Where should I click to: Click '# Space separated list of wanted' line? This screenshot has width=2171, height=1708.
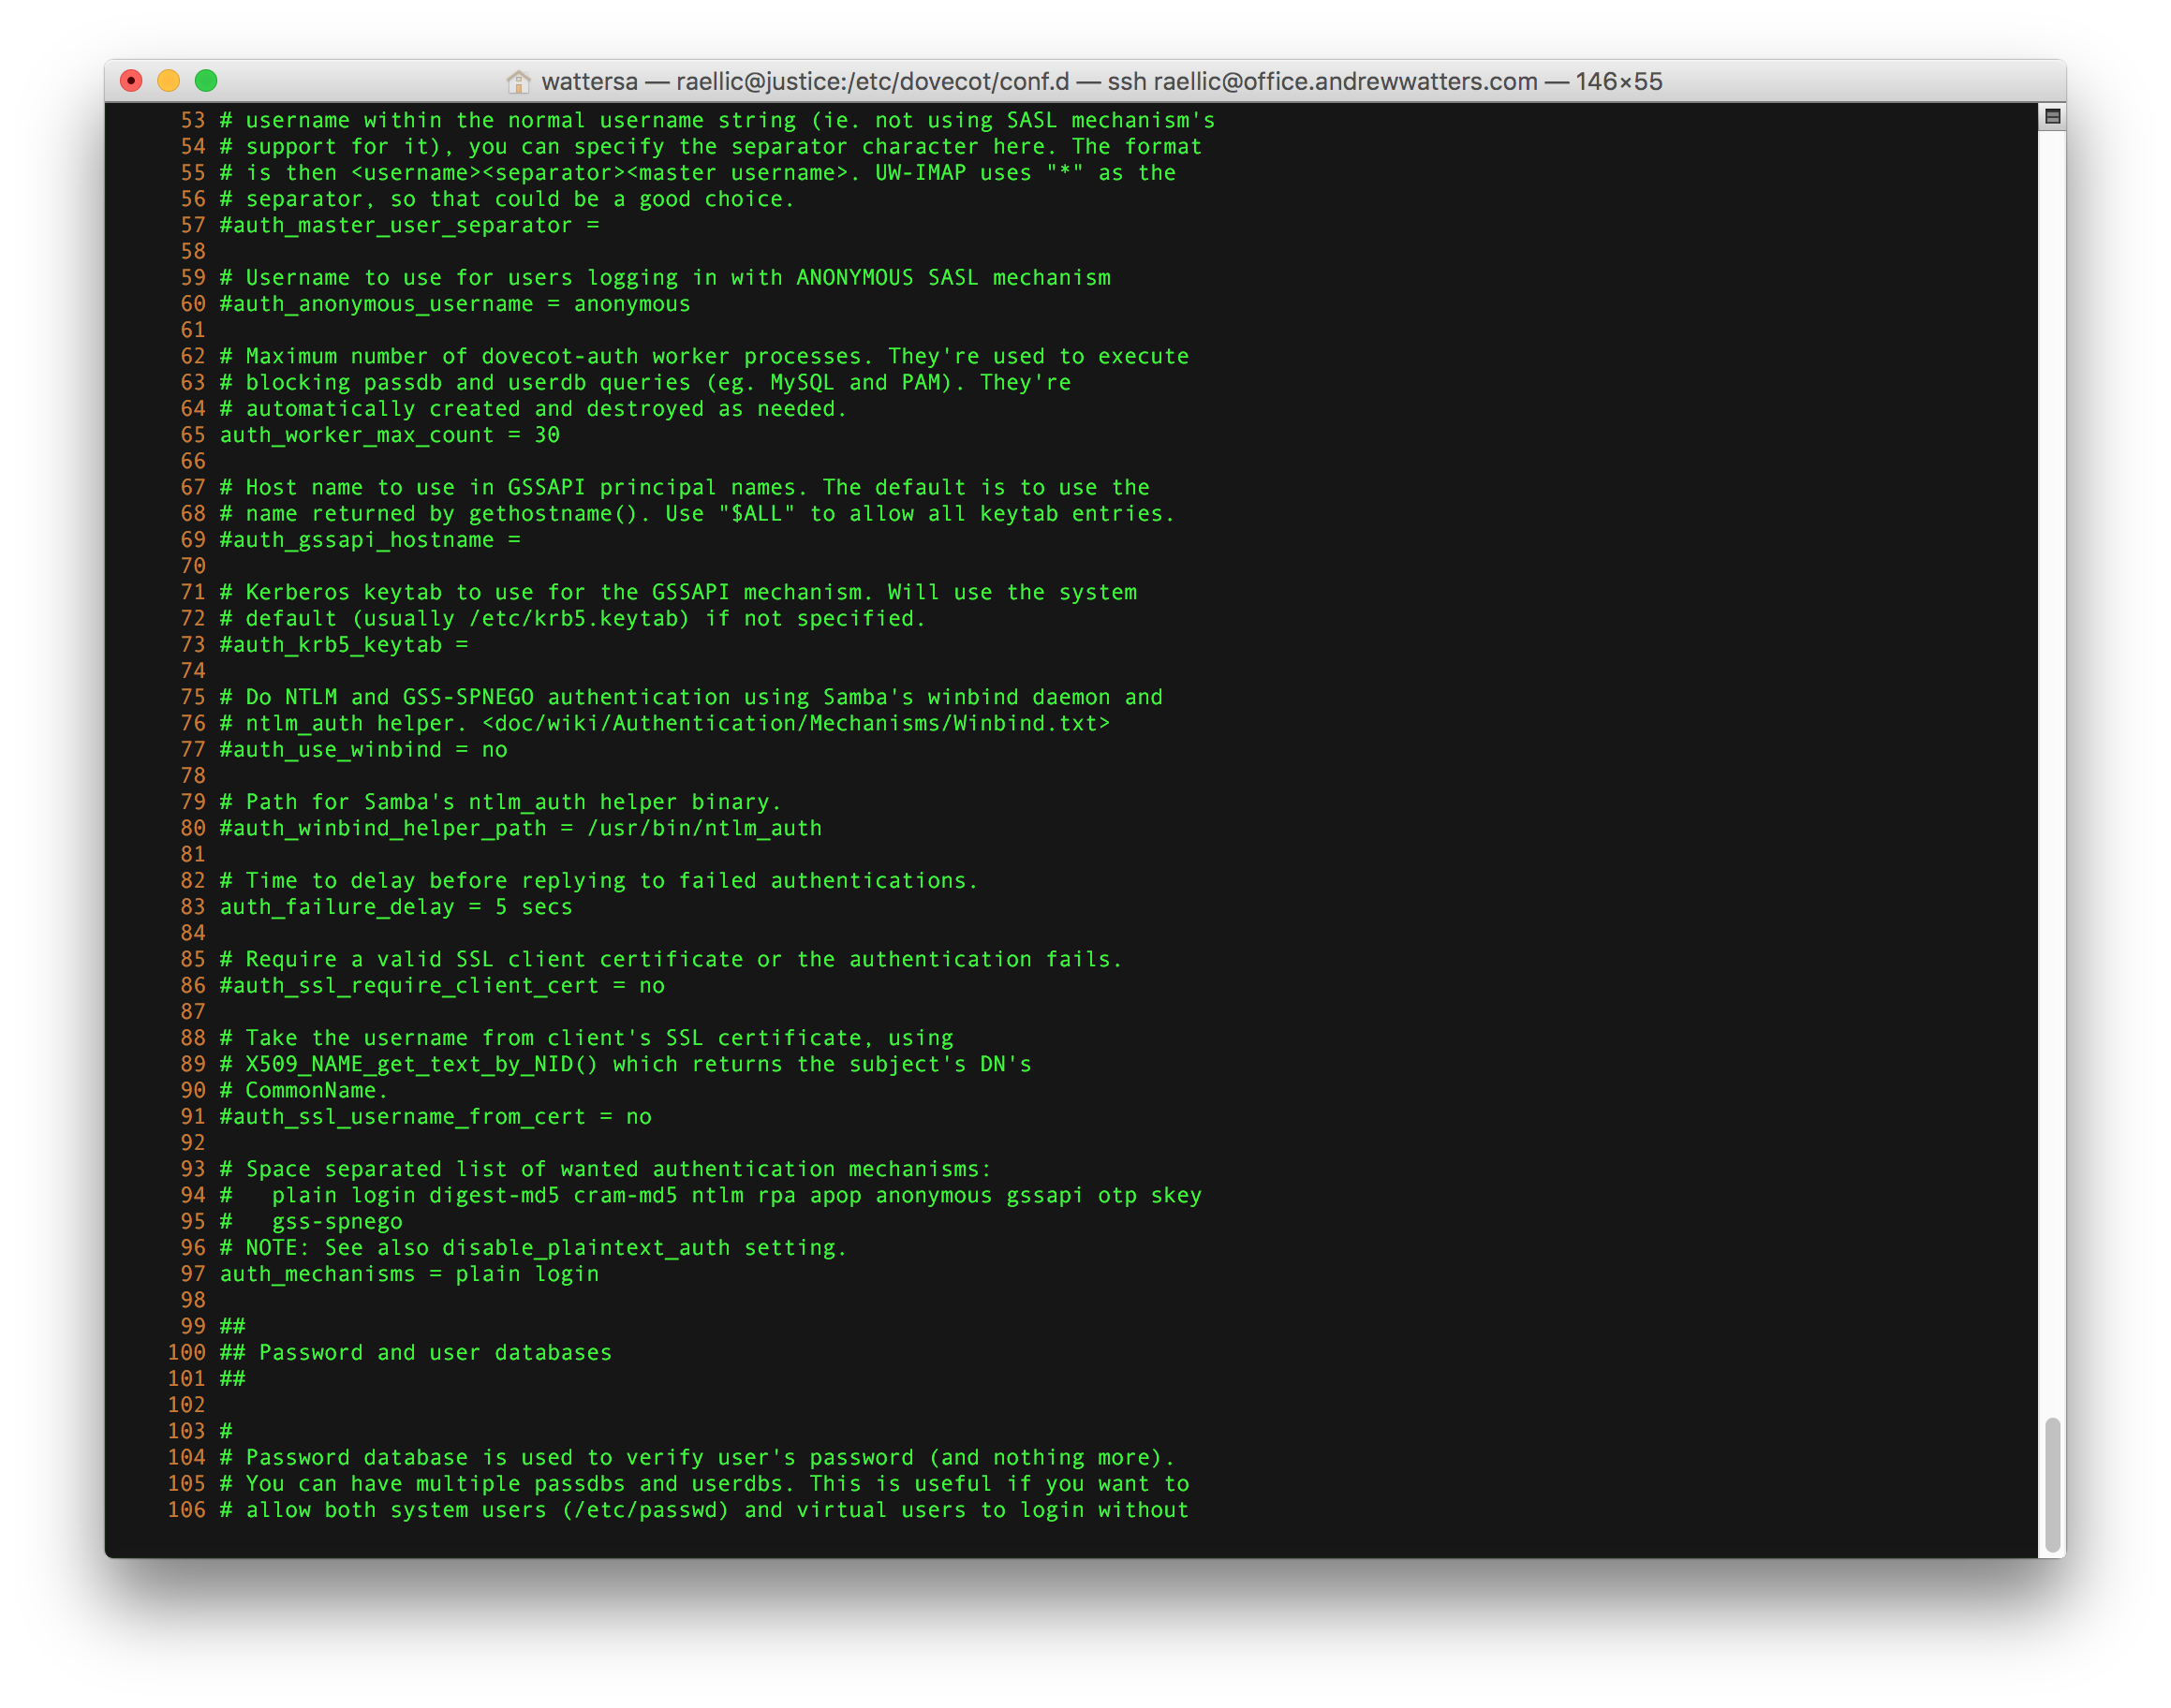(606, 1169)
